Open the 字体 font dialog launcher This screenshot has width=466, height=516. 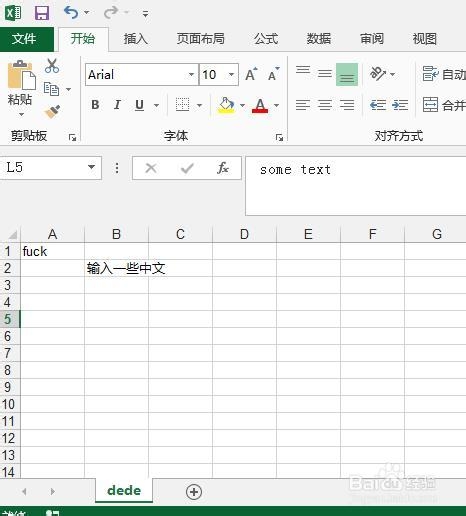279,137
